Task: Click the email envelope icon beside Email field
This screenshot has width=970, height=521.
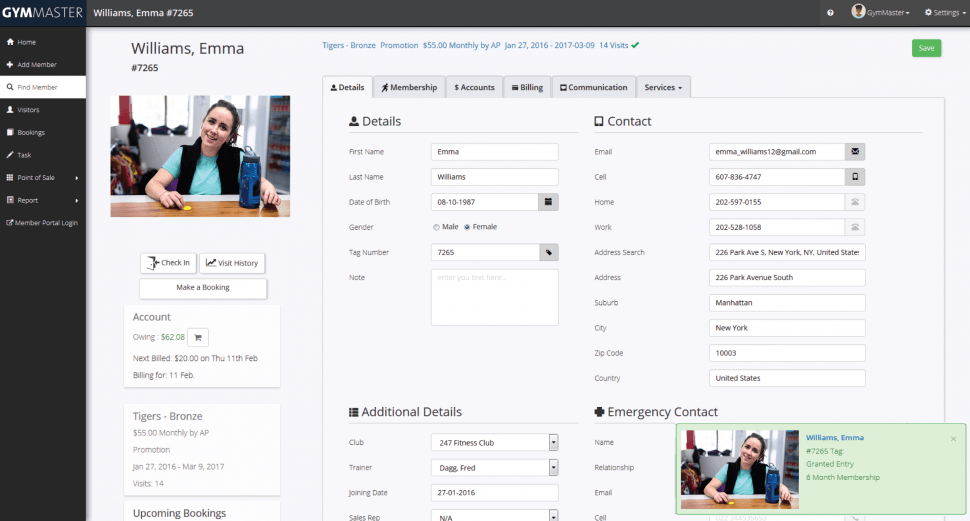Action: click(x=855, y=152)
